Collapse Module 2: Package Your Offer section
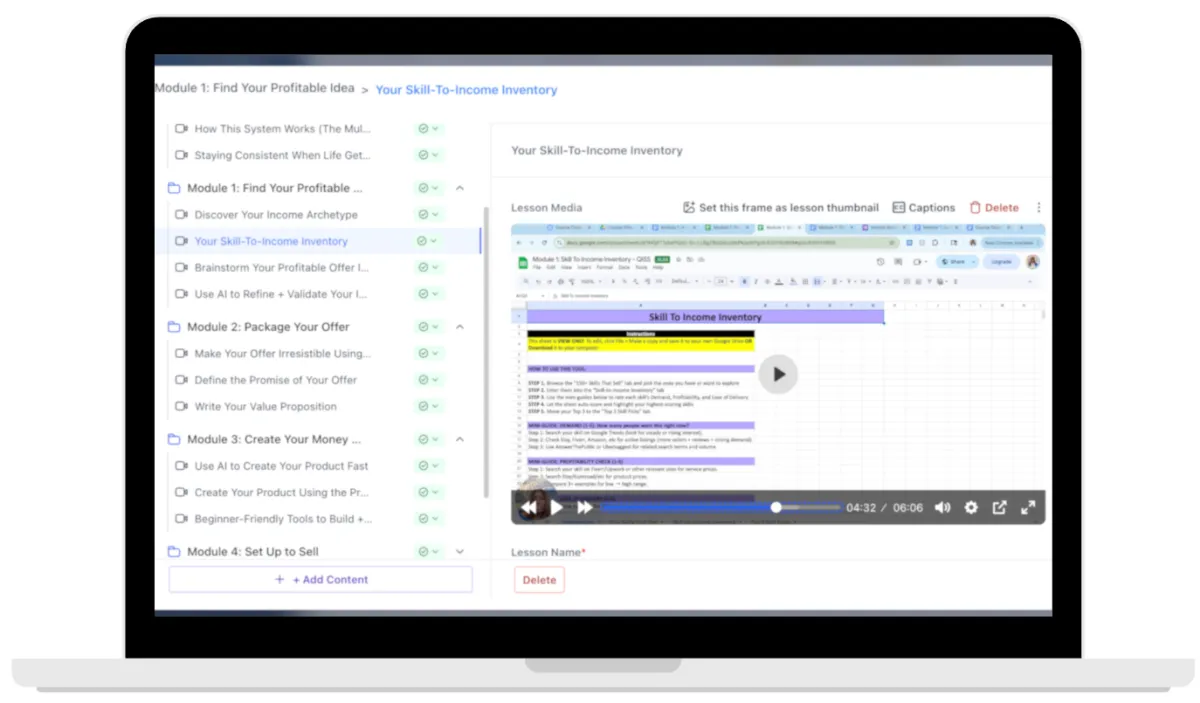Screen dimensions: 1200x703 (x=460, y=327)
